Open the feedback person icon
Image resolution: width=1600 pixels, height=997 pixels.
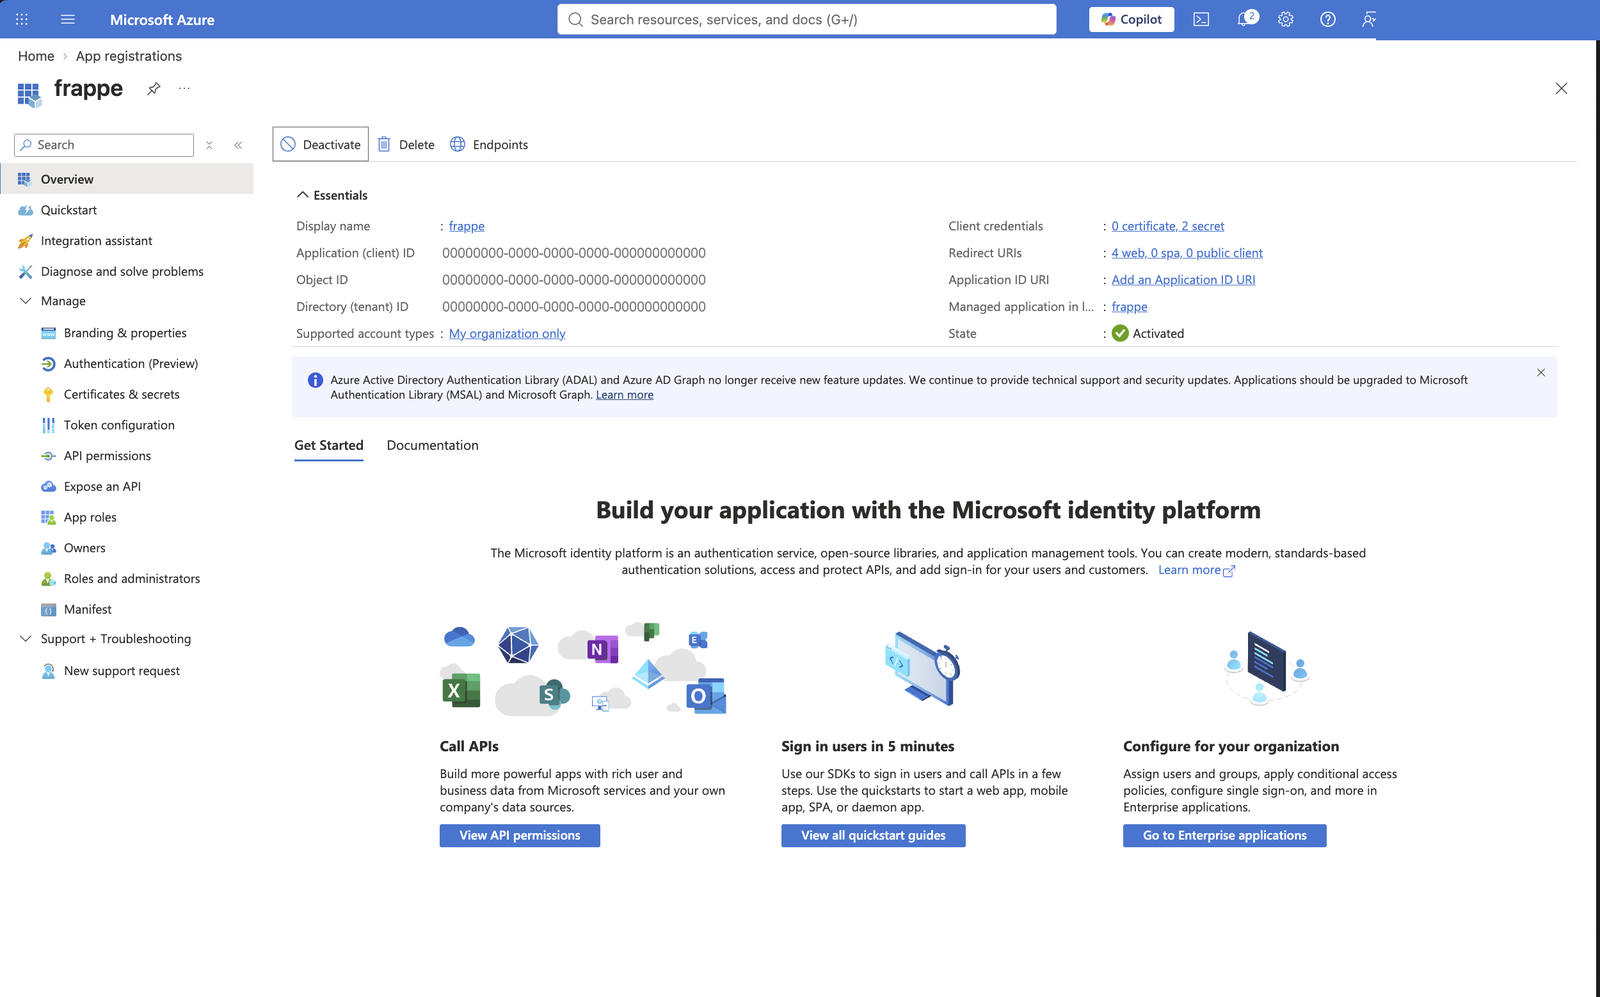[x=1369, y=19]
